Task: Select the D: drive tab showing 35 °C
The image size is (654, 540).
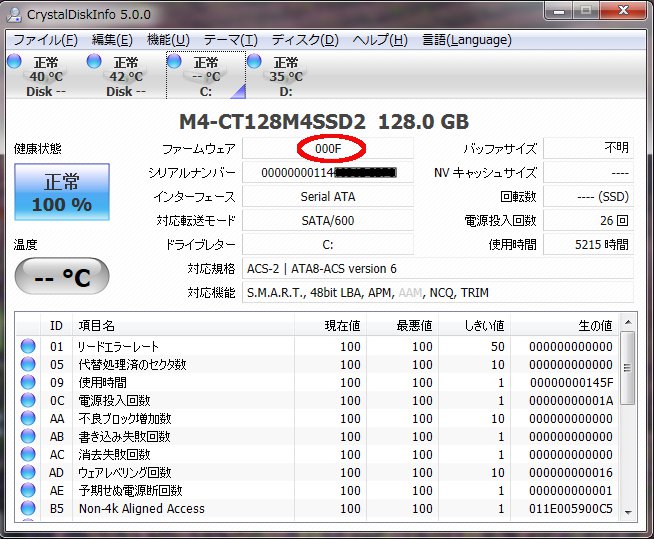Action: coord(286,75)
